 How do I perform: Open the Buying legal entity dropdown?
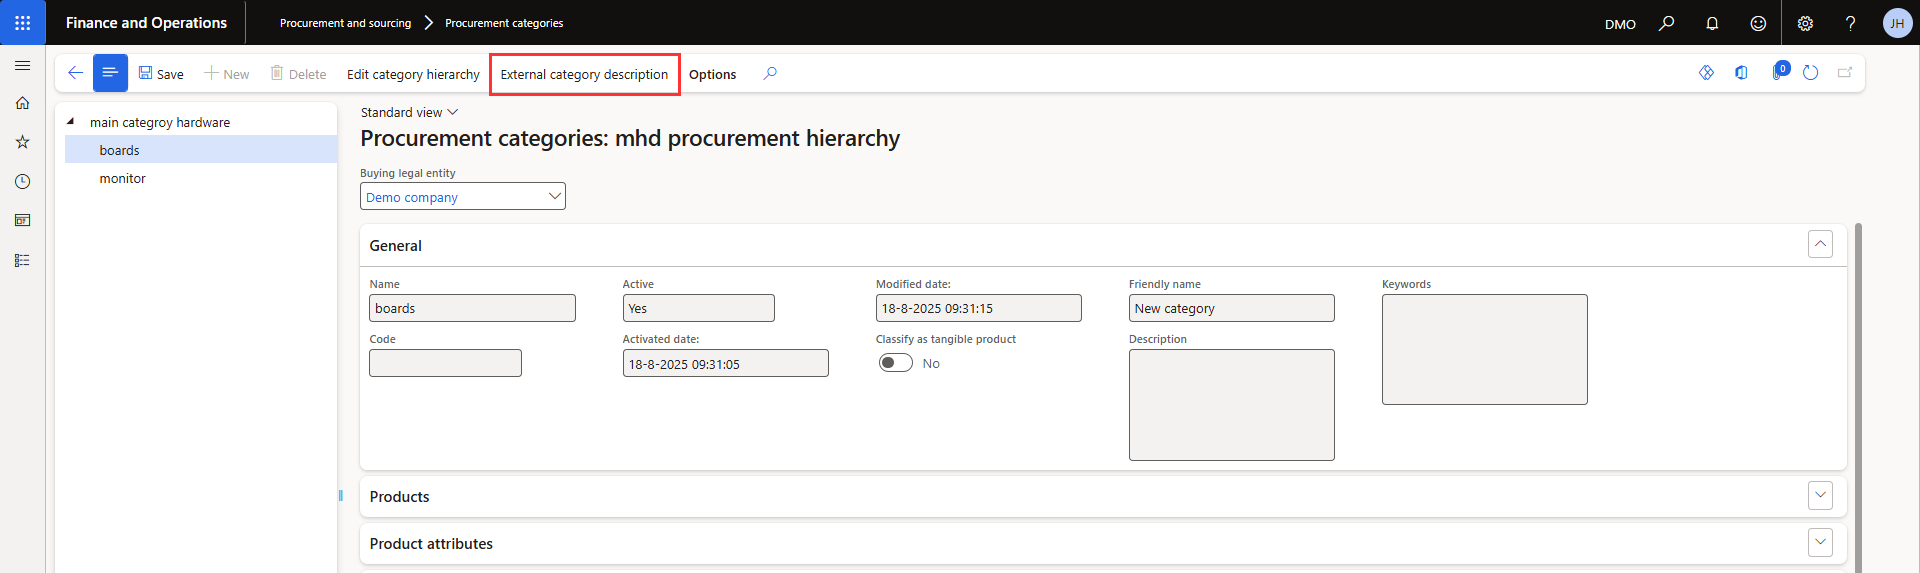pyautogui.click(x=462, y=197)
